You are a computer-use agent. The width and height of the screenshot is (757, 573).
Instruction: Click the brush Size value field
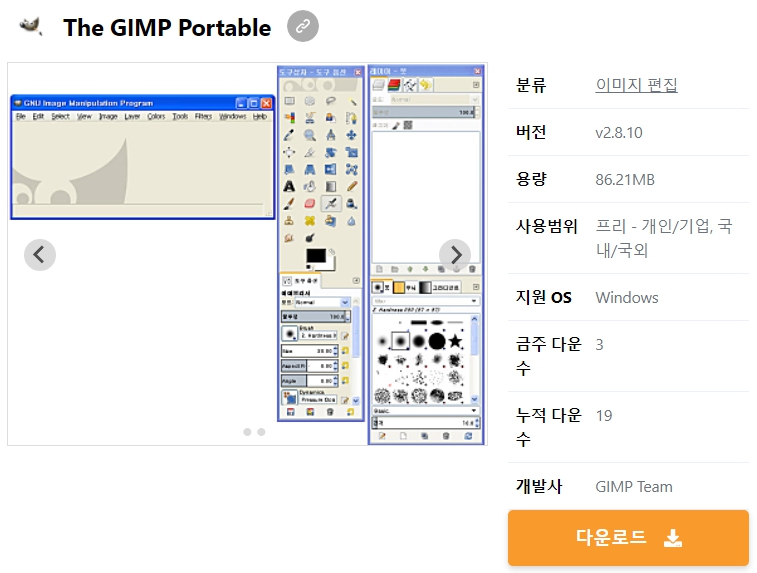[x=309, y=351]
